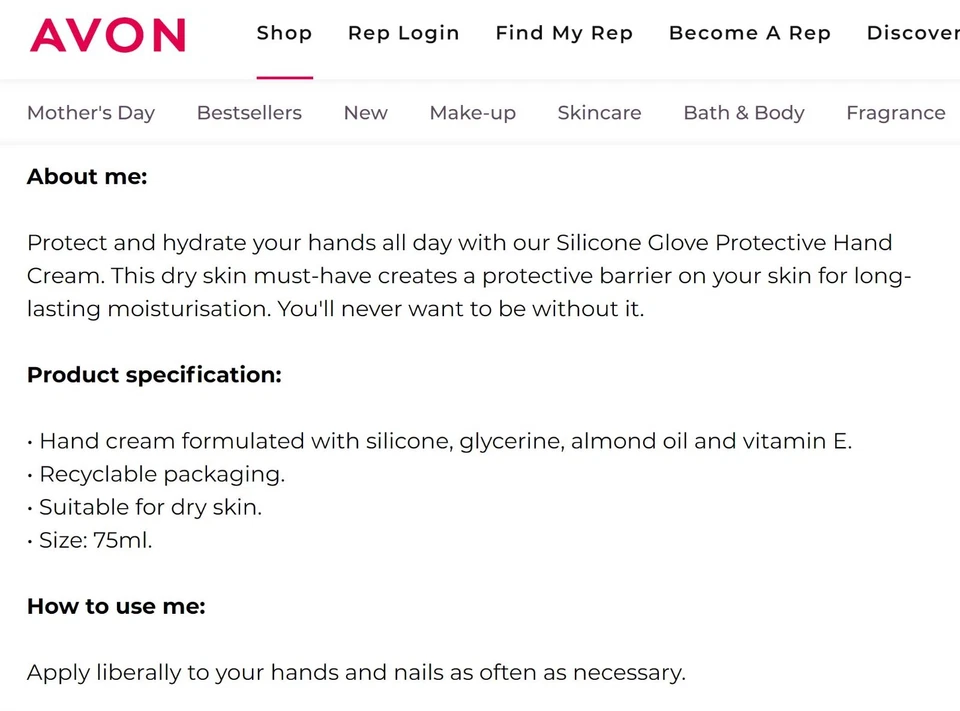Click the 'Product specification:' heading
The image size is (960, 711).
(154, 375)
